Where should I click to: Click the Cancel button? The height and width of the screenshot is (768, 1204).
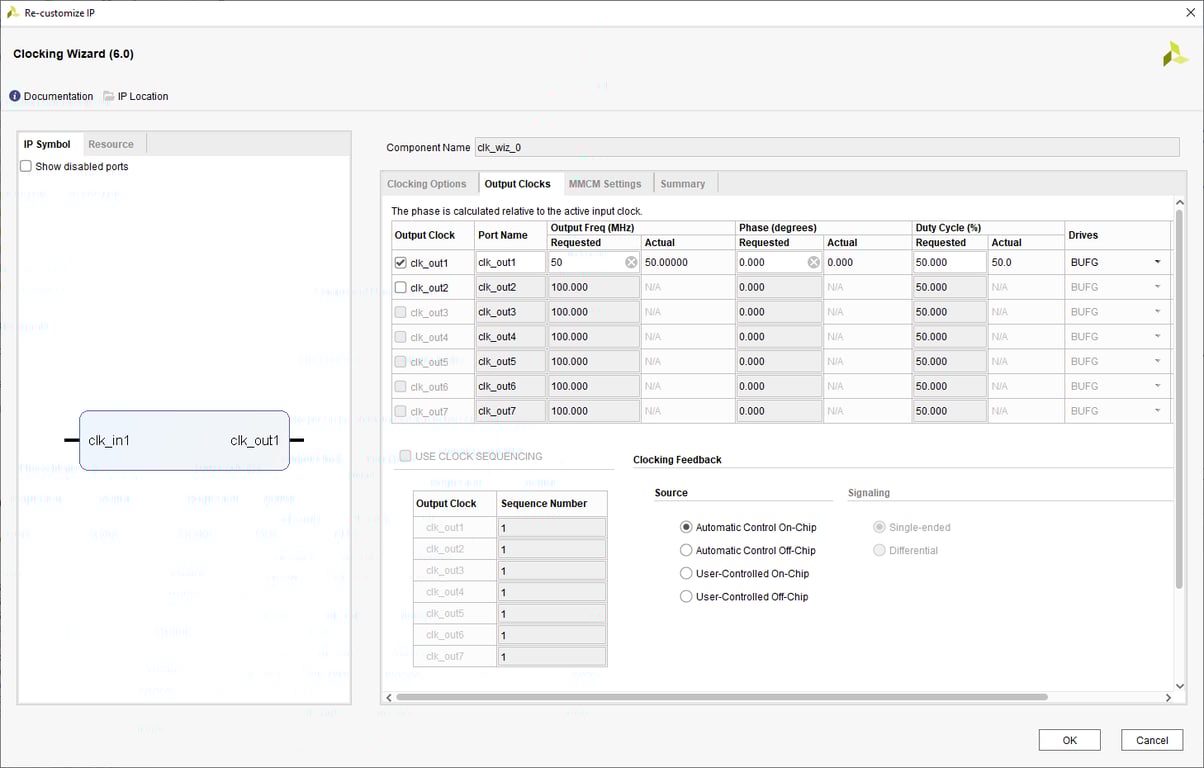(x=1152, y=740)
